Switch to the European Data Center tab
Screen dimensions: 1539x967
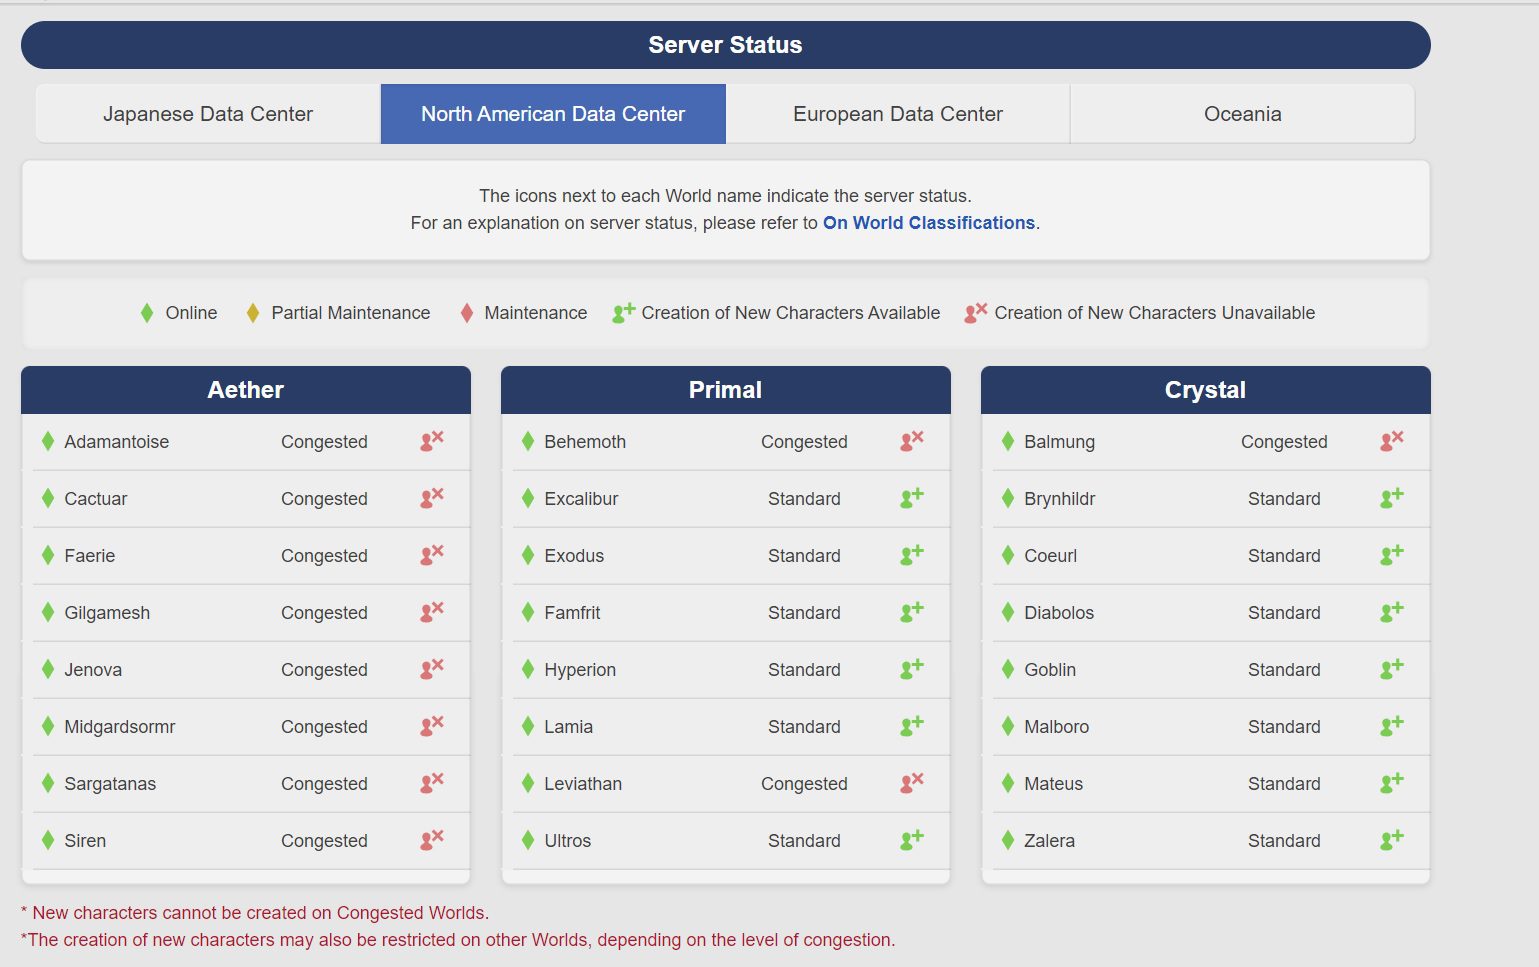(897, 113)
